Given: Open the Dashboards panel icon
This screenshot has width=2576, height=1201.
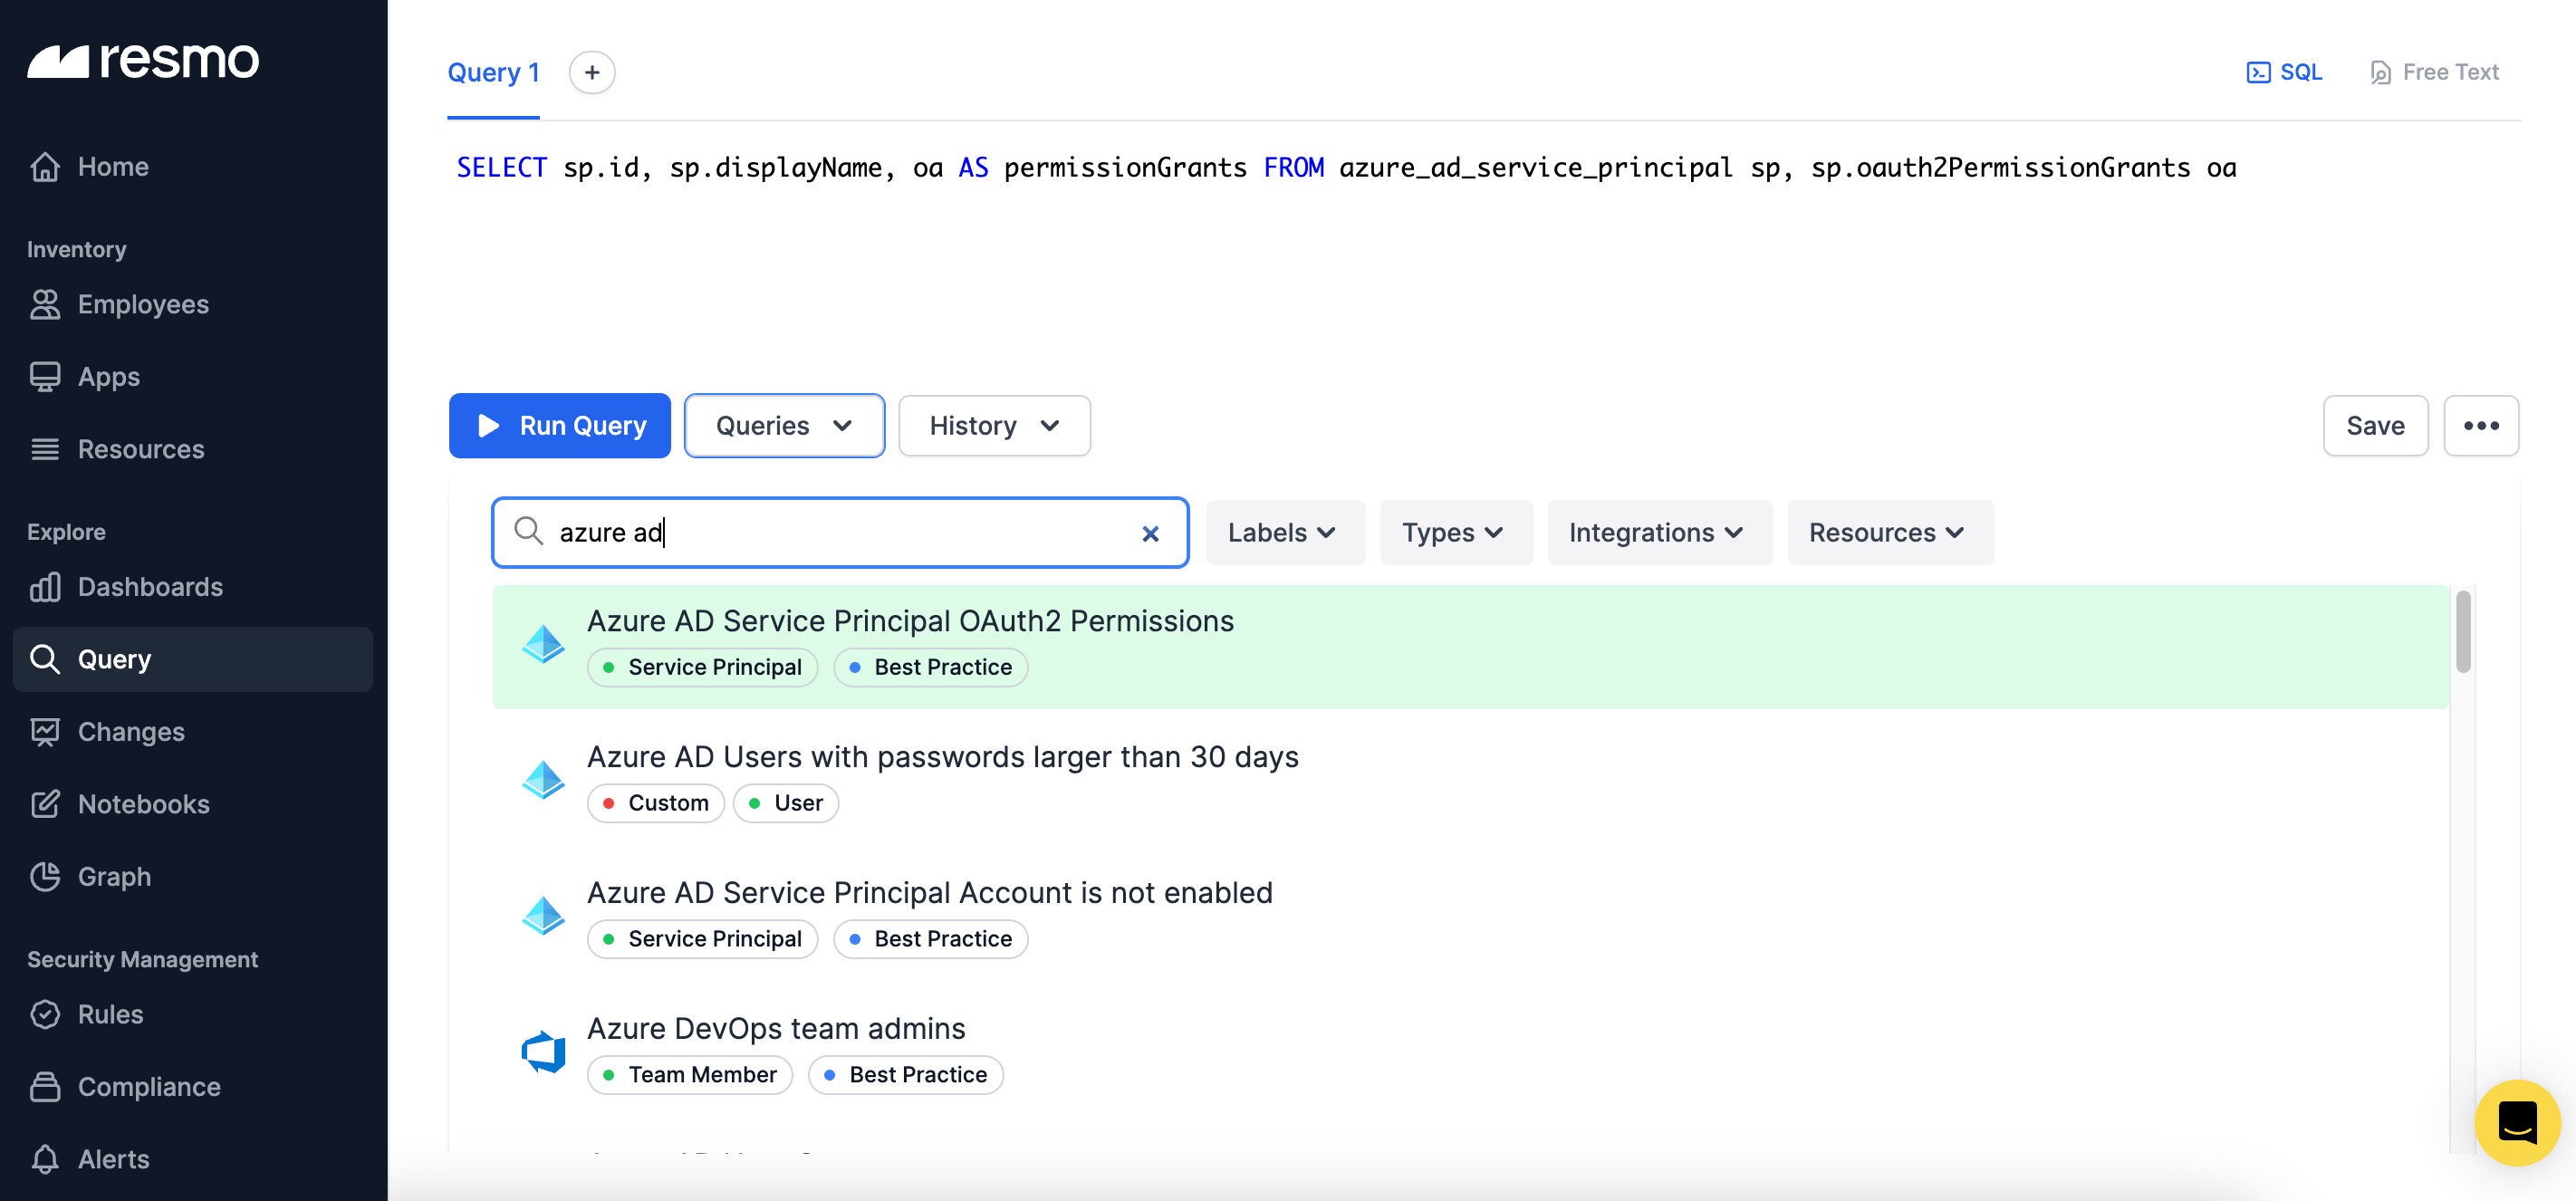Looking at the screenshot, I should (x=46, y=587).
